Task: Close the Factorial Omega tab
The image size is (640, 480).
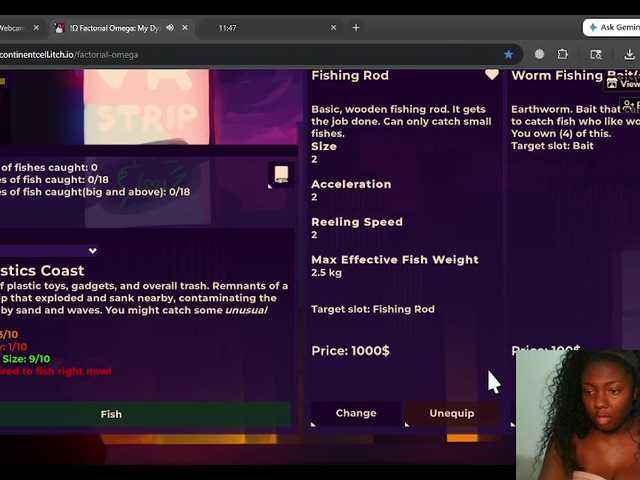Action: point(185,28)
